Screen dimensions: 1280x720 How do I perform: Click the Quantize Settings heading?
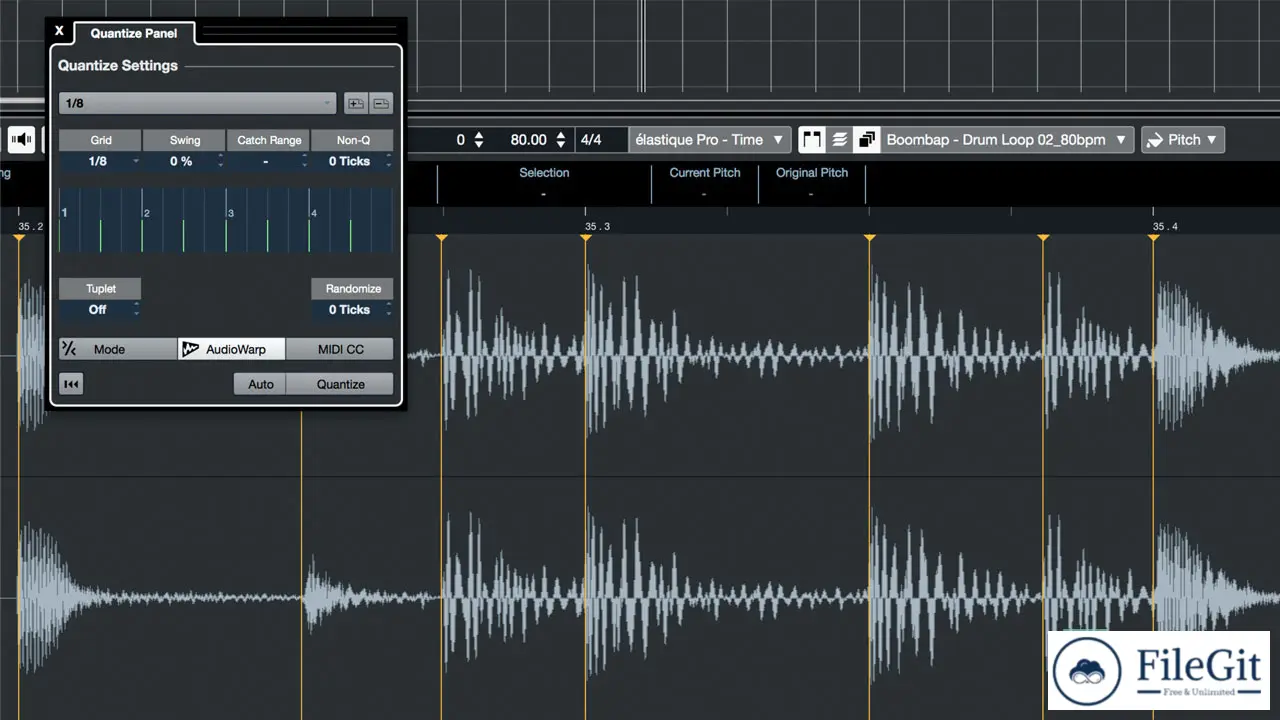click(x=118, y=66)
